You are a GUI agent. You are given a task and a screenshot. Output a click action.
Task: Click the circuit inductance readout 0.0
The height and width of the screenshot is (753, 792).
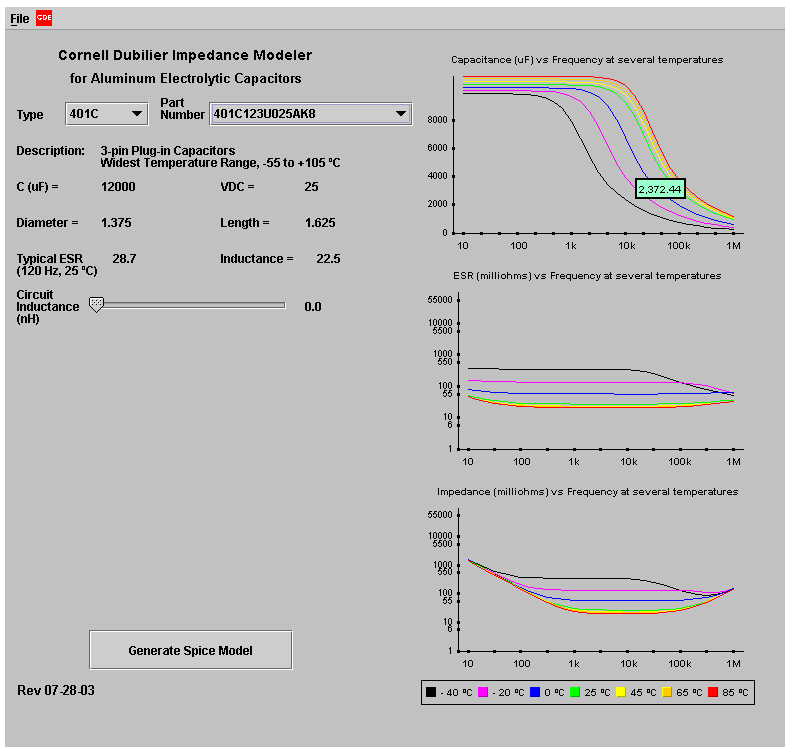coord(313,307)
